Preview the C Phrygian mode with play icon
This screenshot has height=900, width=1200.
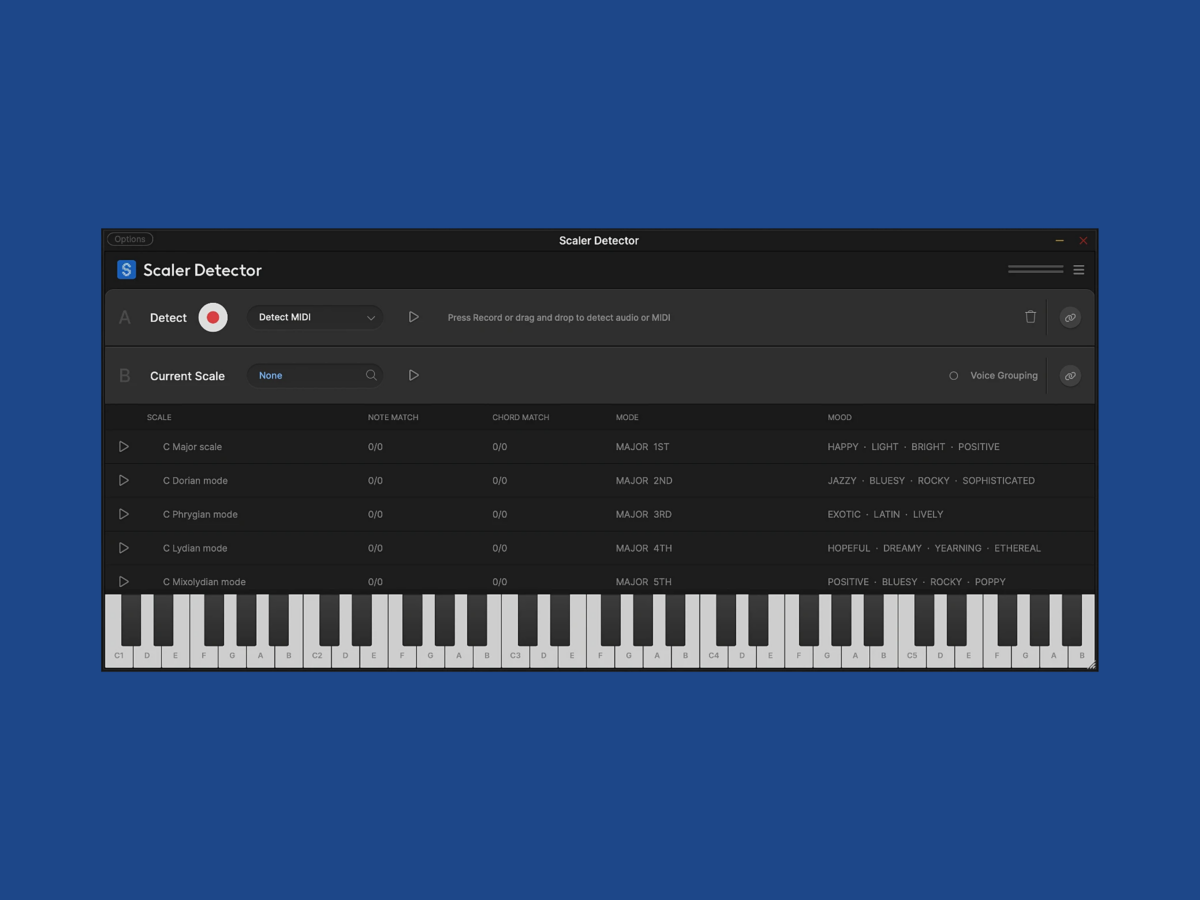tap(124, 514)
